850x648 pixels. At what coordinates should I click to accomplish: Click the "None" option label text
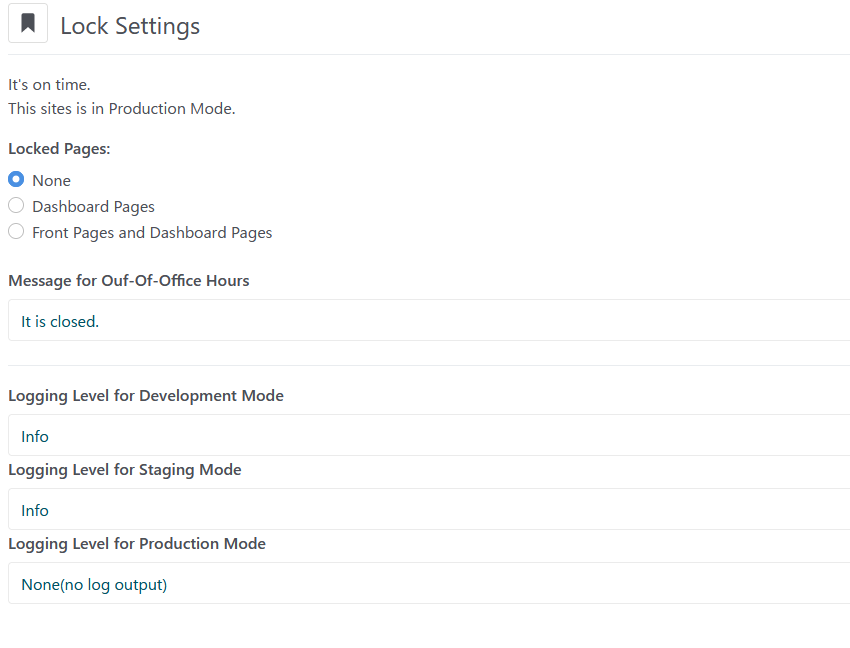tap(51, 181)
